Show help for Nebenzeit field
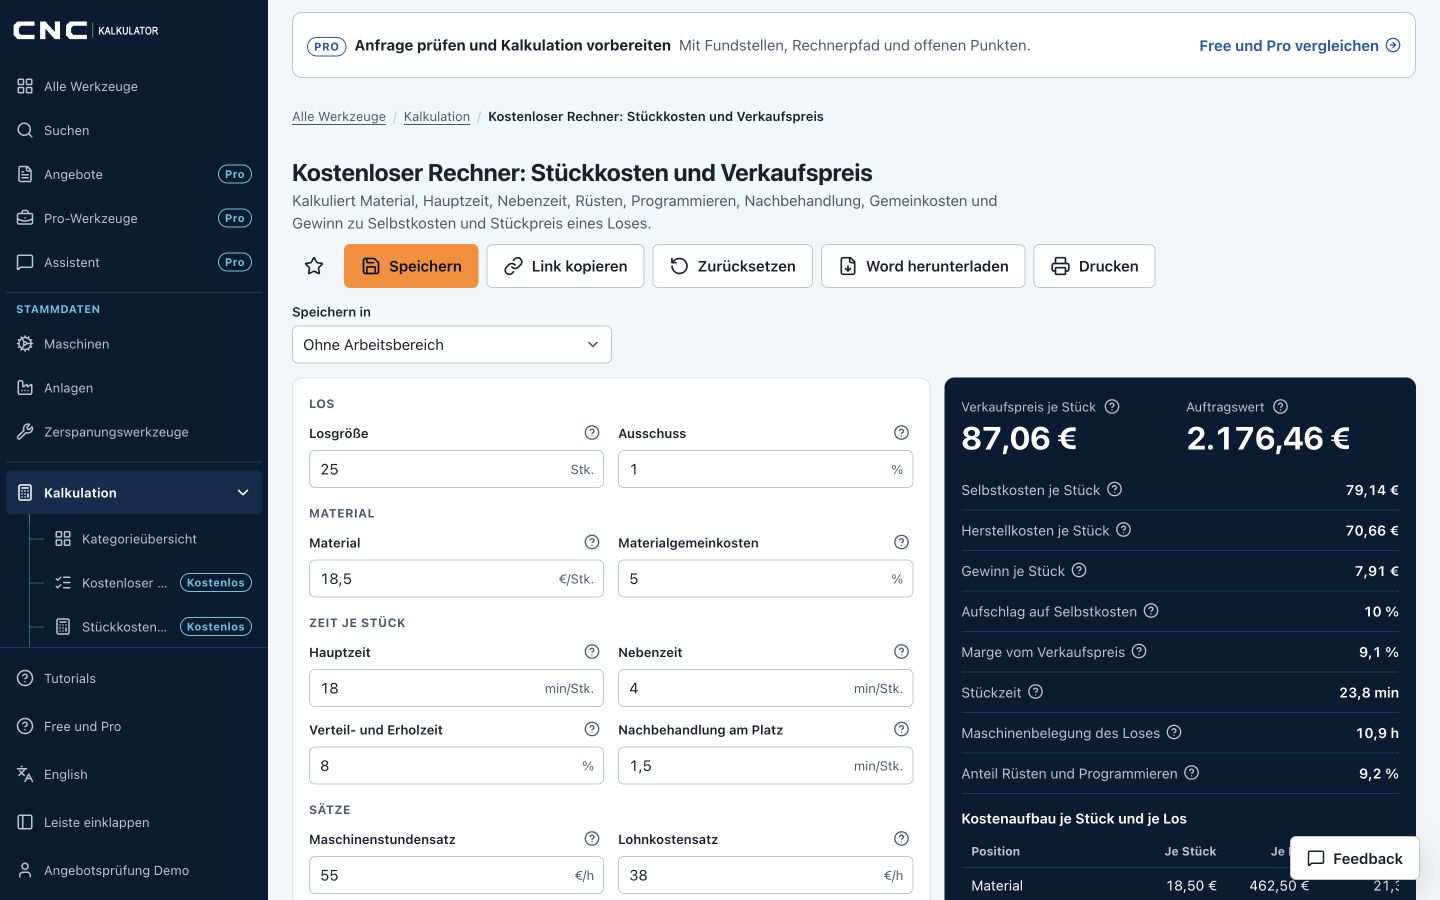The height and width of the screenshot is (900, 1440). click(901, 652)
